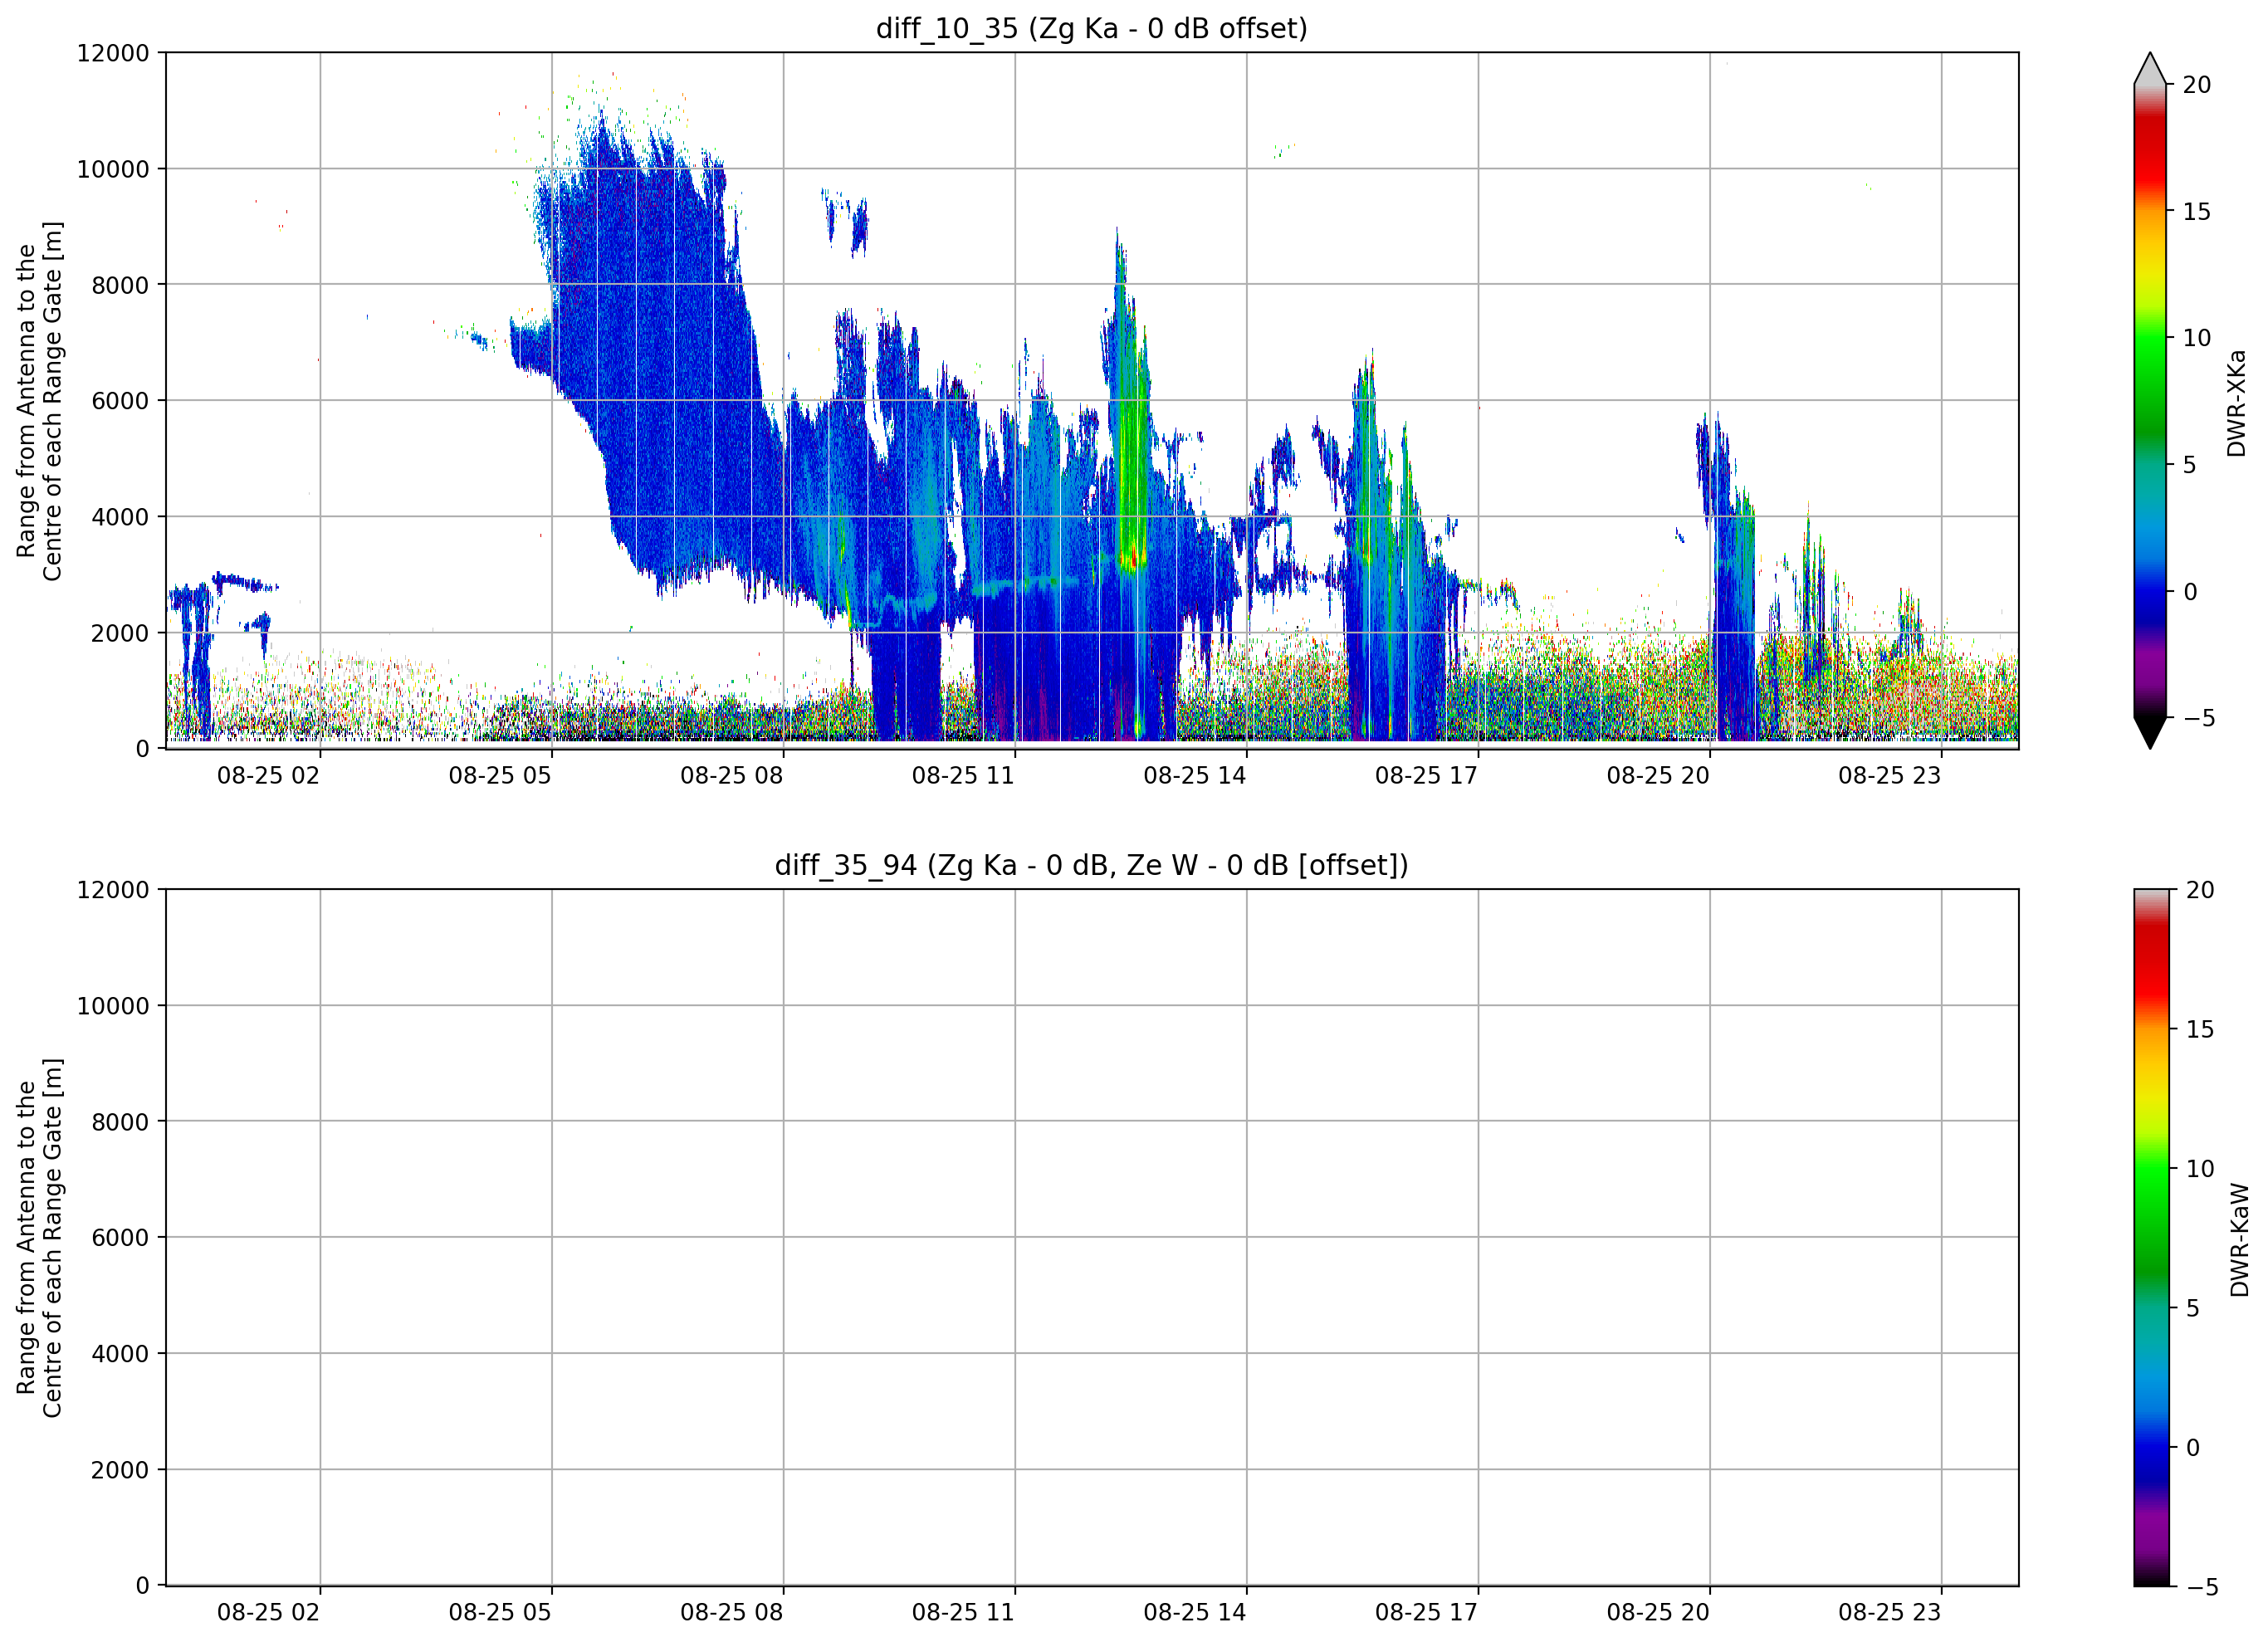
Task: Select the "DWR-KaW" colorbar label
Action: pyautogui.click(x=2239, y=1240)
